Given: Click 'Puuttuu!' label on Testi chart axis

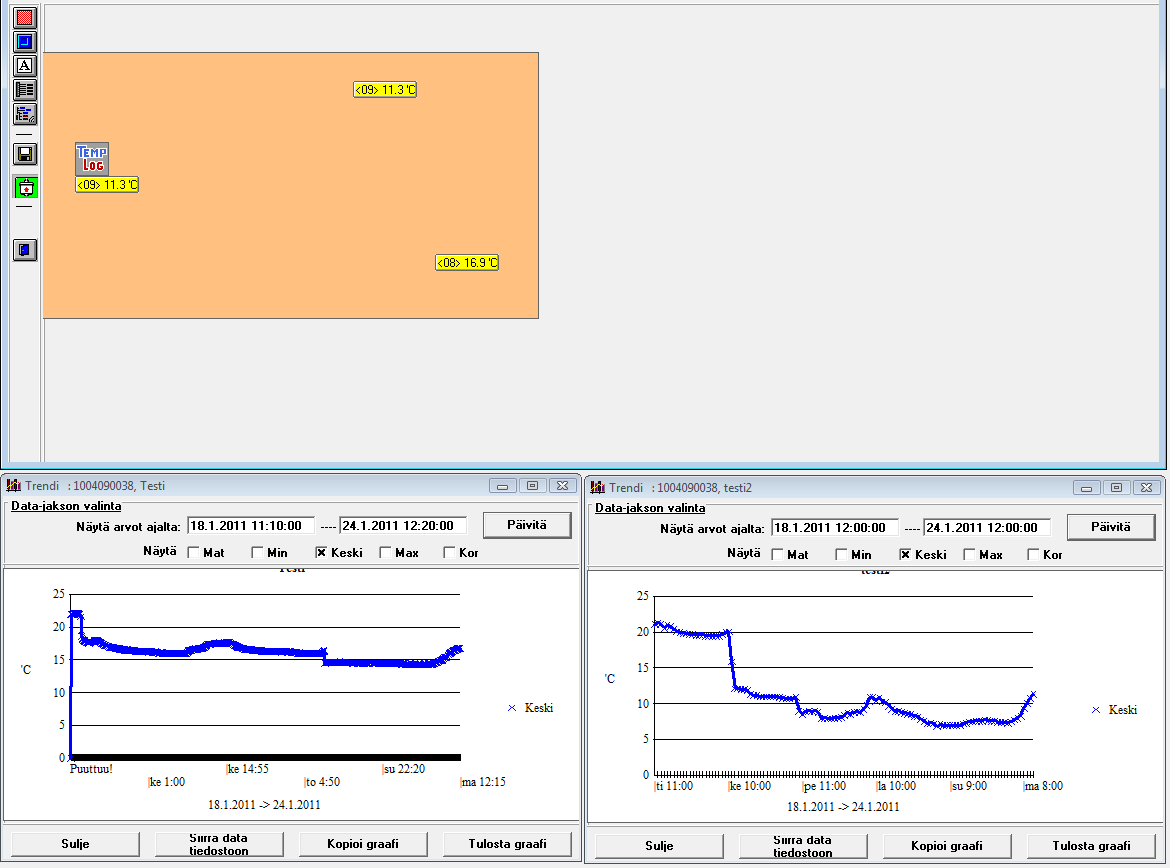Looking at the screenshot, I should [x=91, y=769].
